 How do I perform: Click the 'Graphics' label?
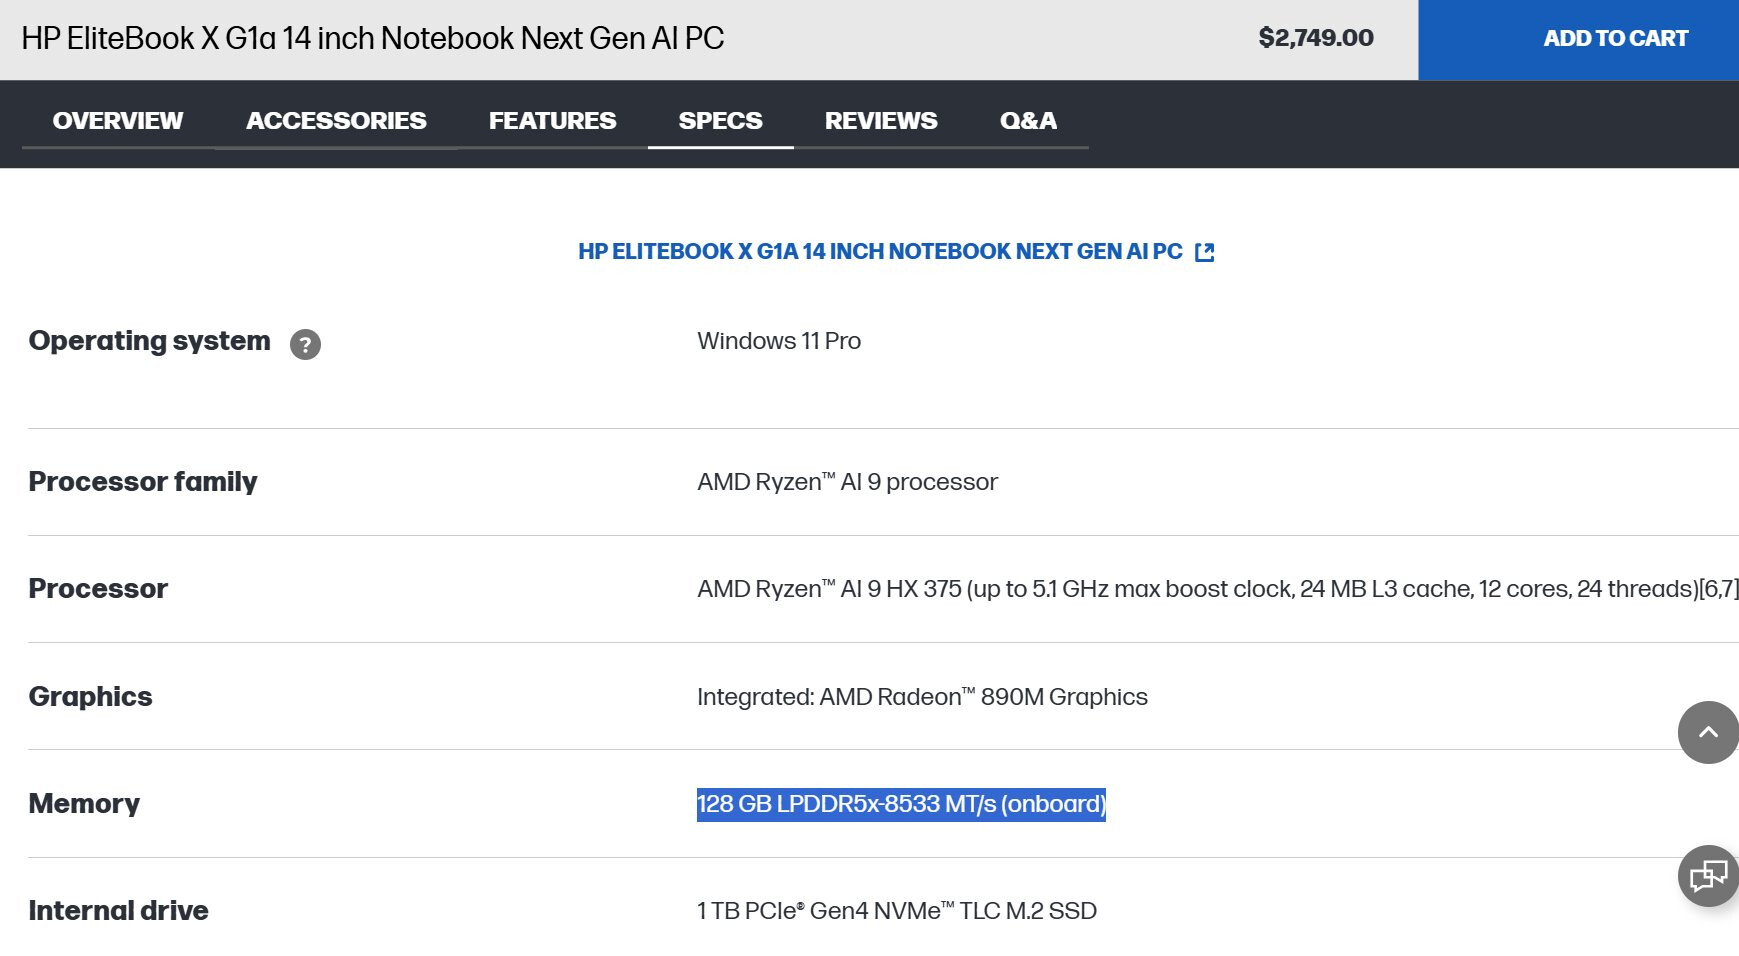(x=90, y=697)
